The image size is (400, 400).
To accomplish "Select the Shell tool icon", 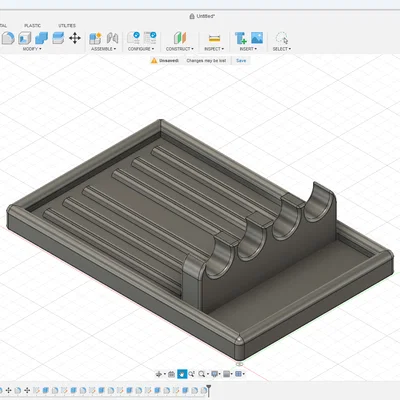I will 25,38.
